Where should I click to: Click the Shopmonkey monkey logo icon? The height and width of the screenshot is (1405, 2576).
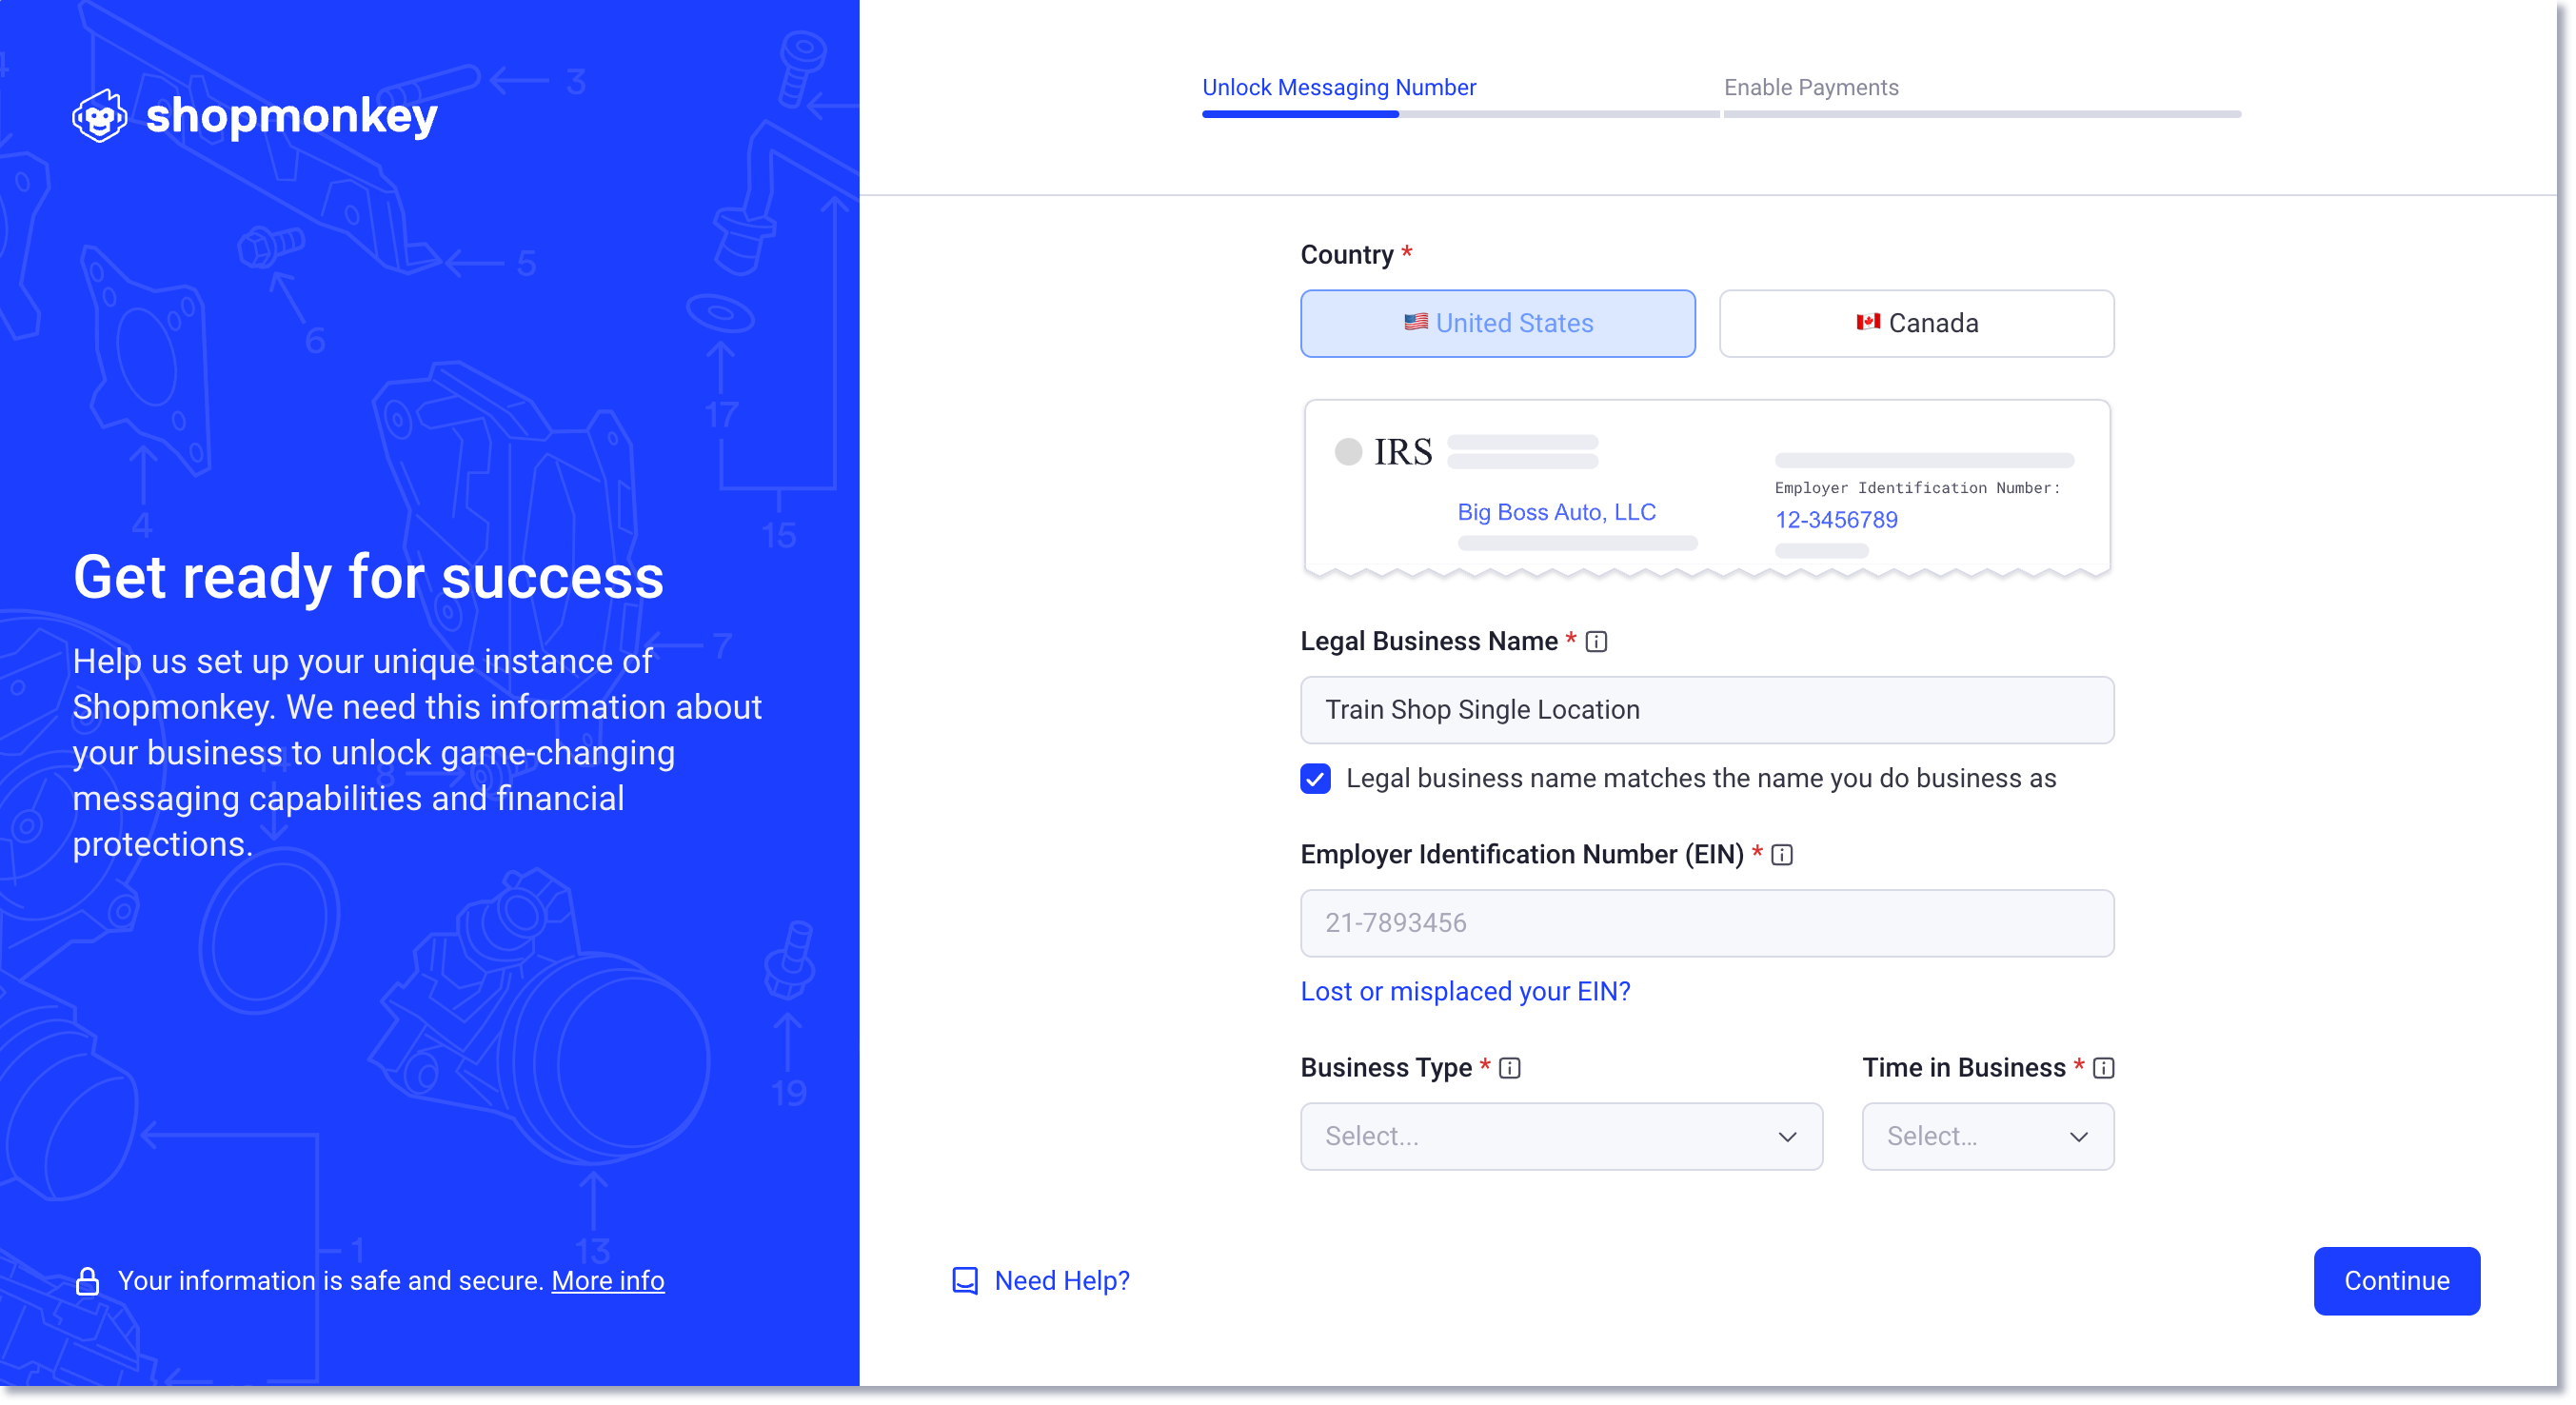pos(99,116)
